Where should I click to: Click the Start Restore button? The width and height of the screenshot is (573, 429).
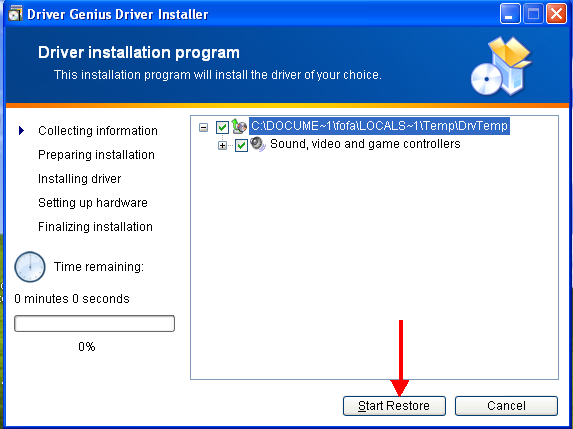pos(394,406)
